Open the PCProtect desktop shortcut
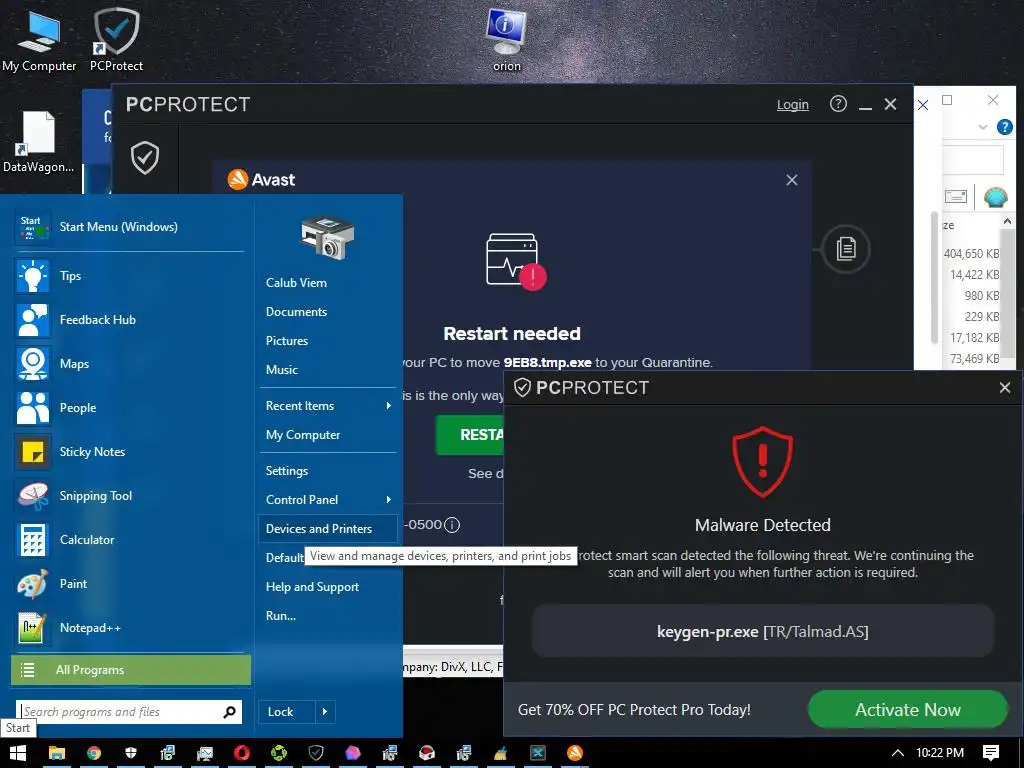1024x768 pixels. 116,39
